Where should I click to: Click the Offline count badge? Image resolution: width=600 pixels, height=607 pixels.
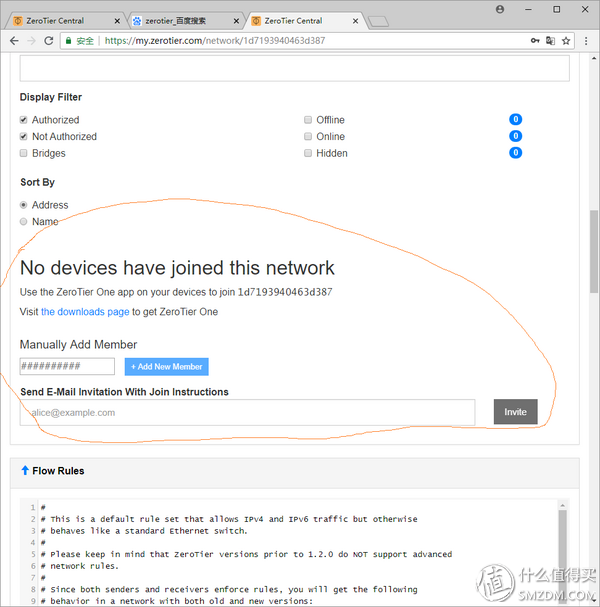pos(515,119)
